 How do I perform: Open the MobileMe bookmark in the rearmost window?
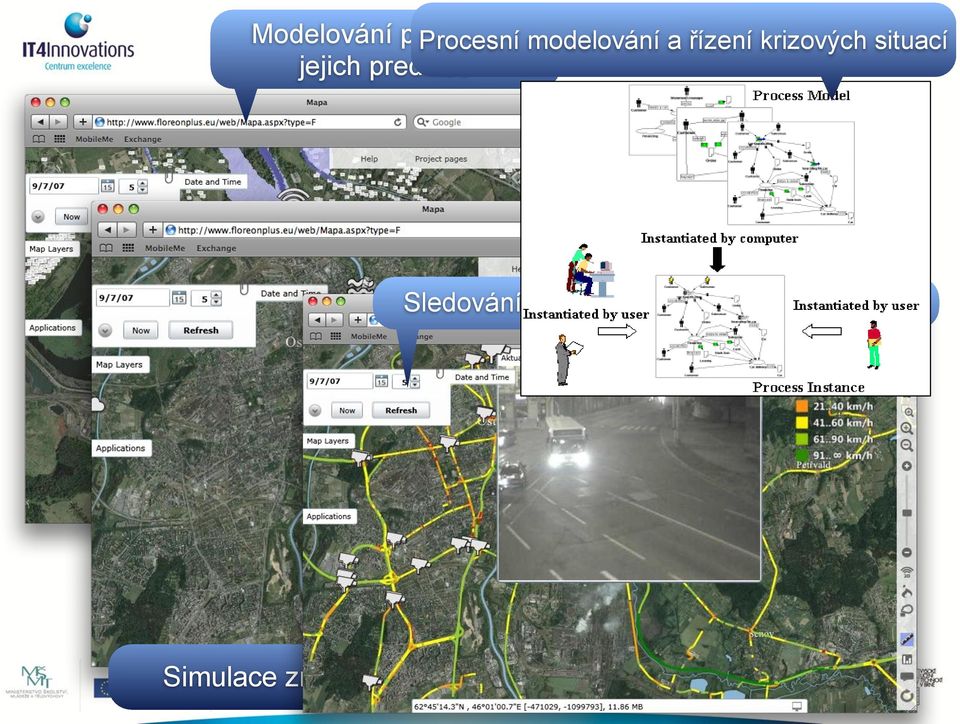[94, 139]
